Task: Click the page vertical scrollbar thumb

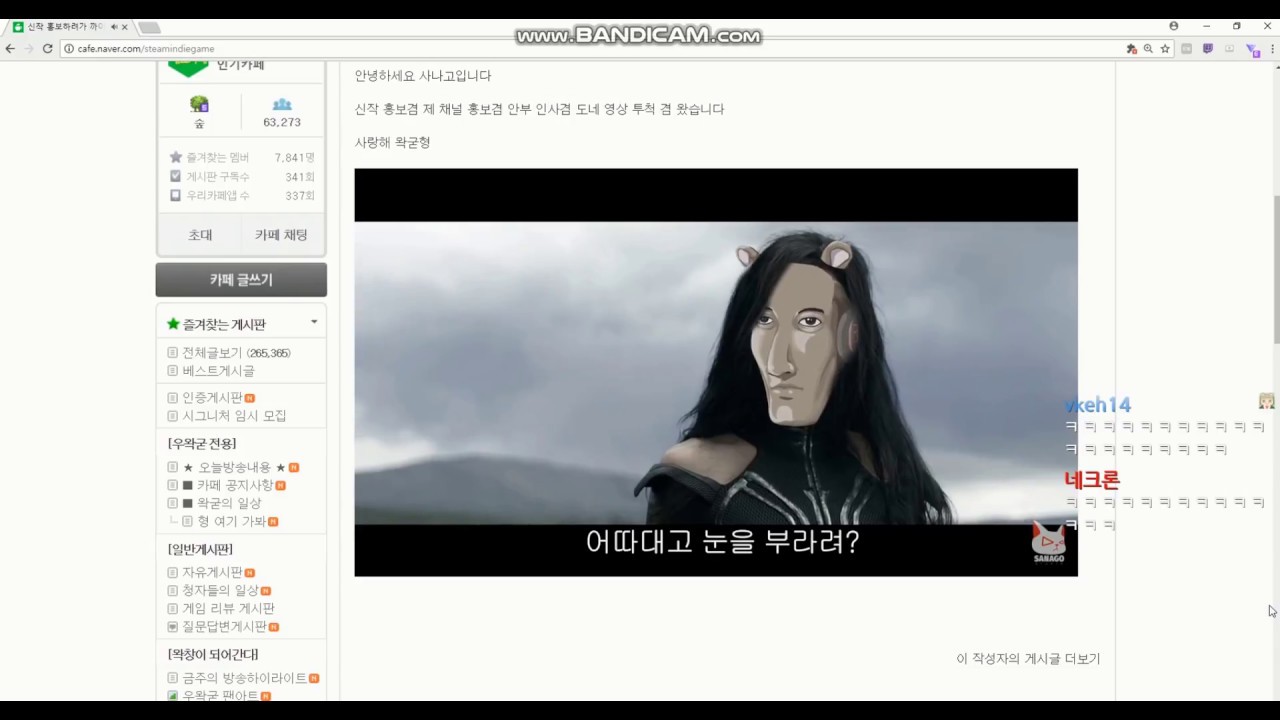Action: (x=1275, y=270)
